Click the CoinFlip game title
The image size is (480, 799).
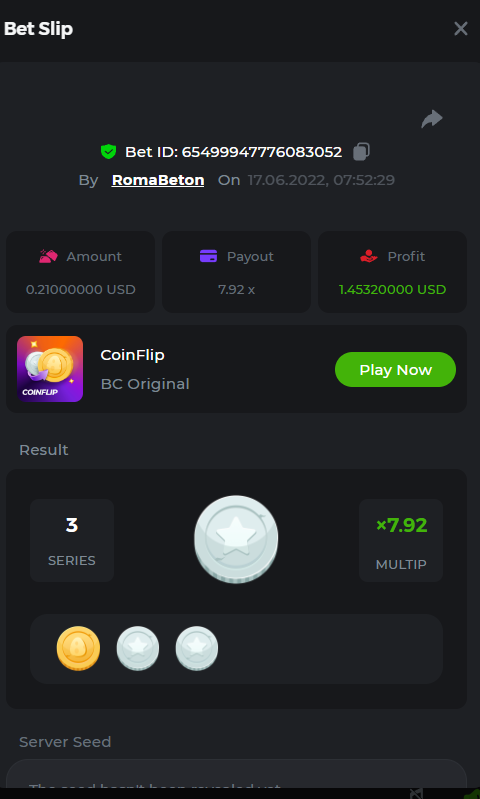(x=132, y=355)
